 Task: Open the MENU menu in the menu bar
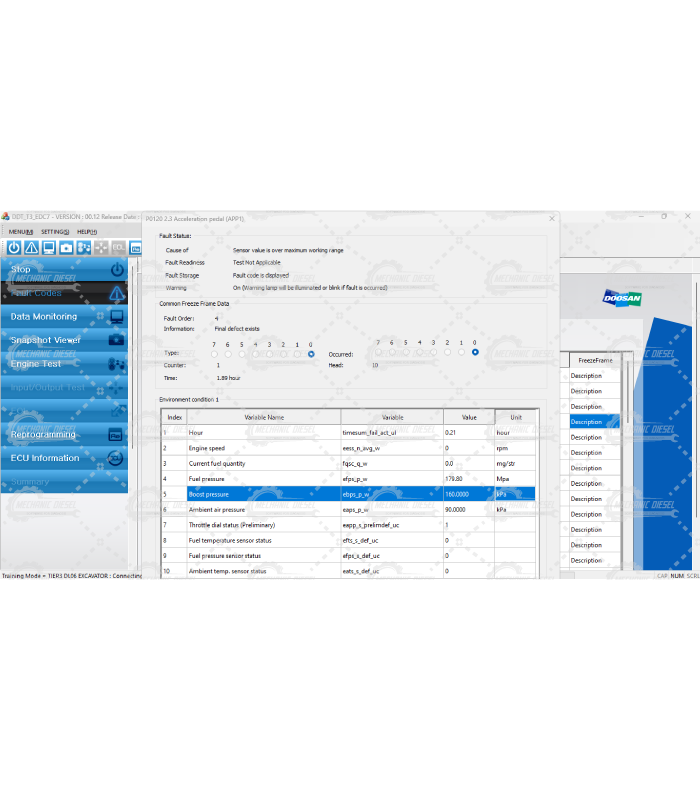point(21,232)
